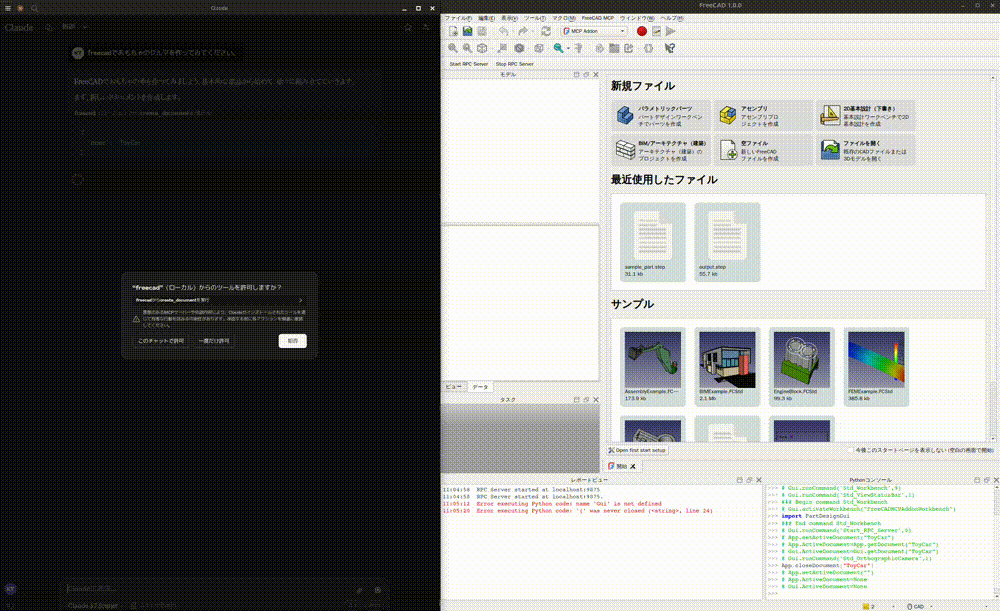1000x611 pixels.
Task: Open the sample_part.step recent file thumbnail
Action: pos(652,241)
